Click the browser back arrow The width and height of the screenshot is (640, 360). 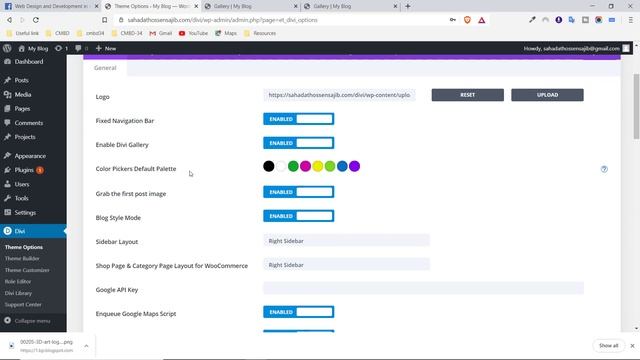tap(9, 20)
